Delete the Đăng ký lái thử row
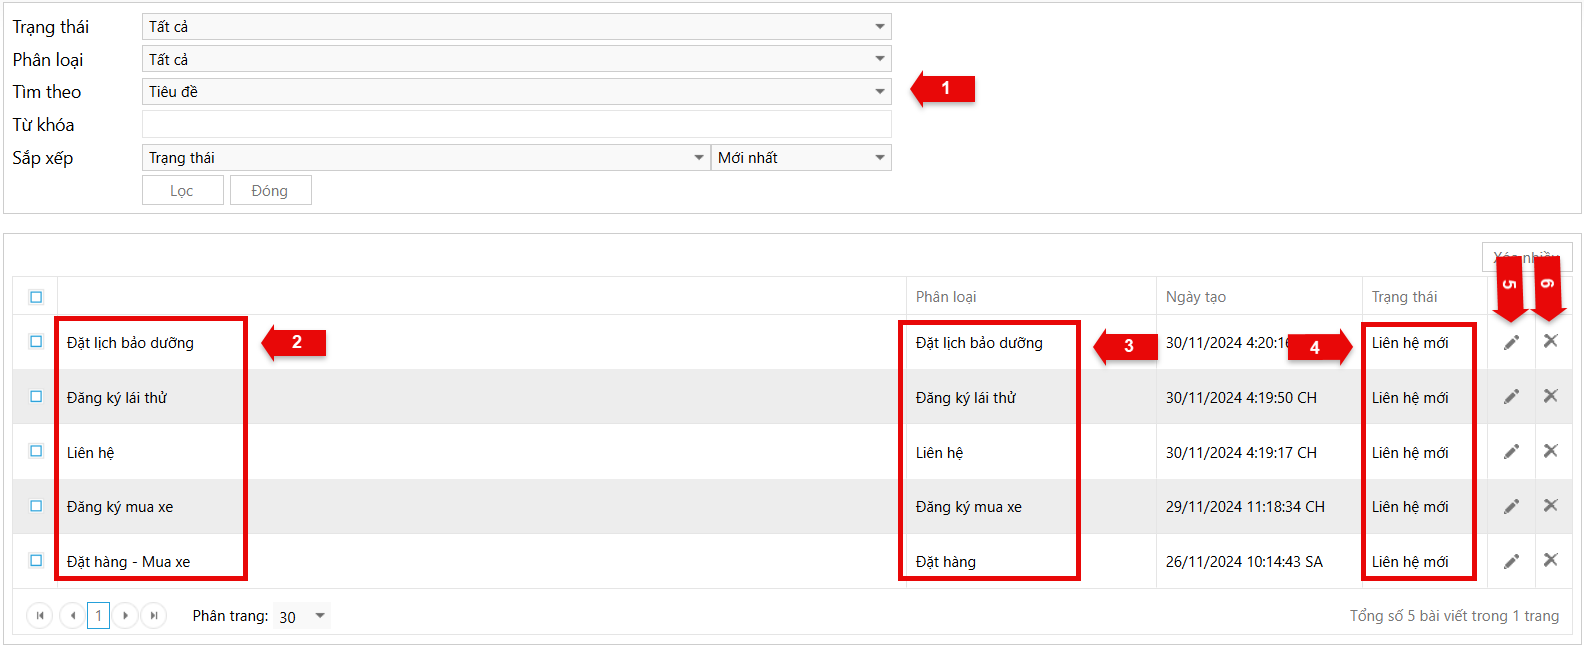The height and width of the screenshot is (648, 1584). [x=1550, y=396]
